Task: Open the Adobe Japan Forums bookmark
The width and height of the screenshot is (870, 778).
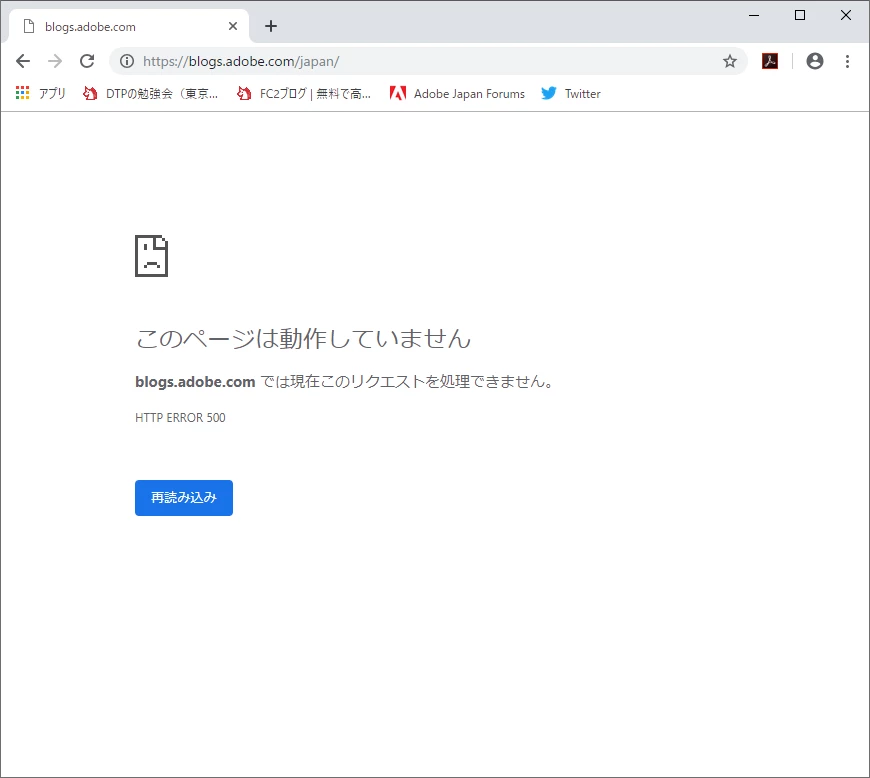Action: pos(457,93)
